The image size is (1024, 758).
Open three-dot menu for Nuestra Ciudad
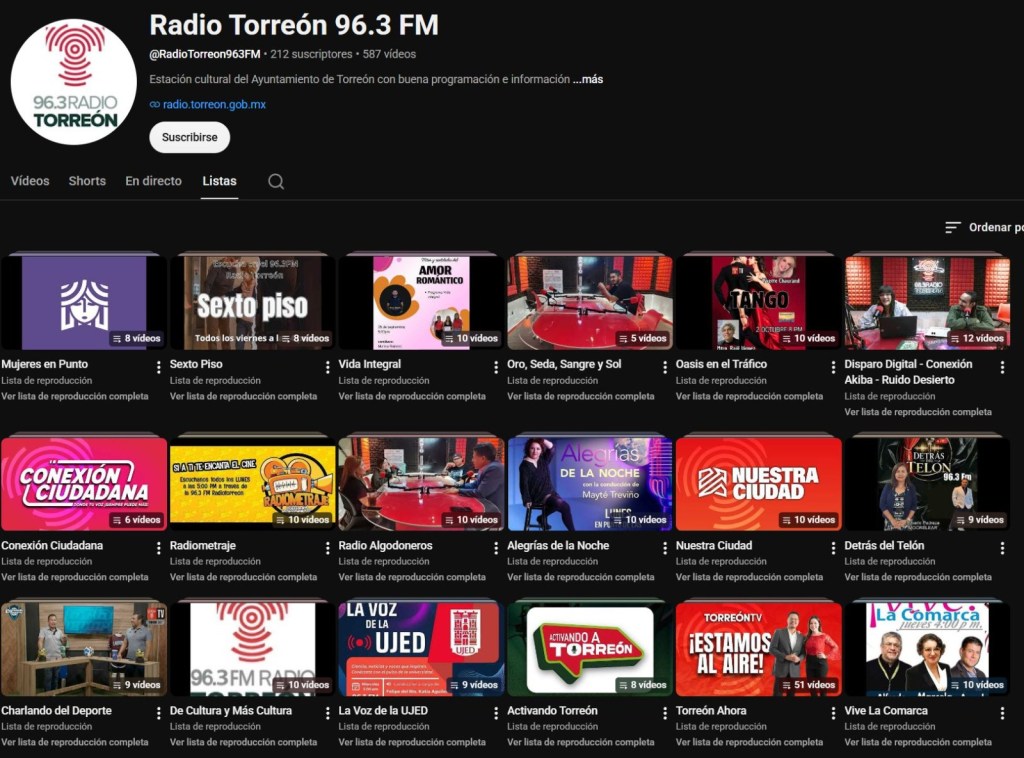pos(833,548)
